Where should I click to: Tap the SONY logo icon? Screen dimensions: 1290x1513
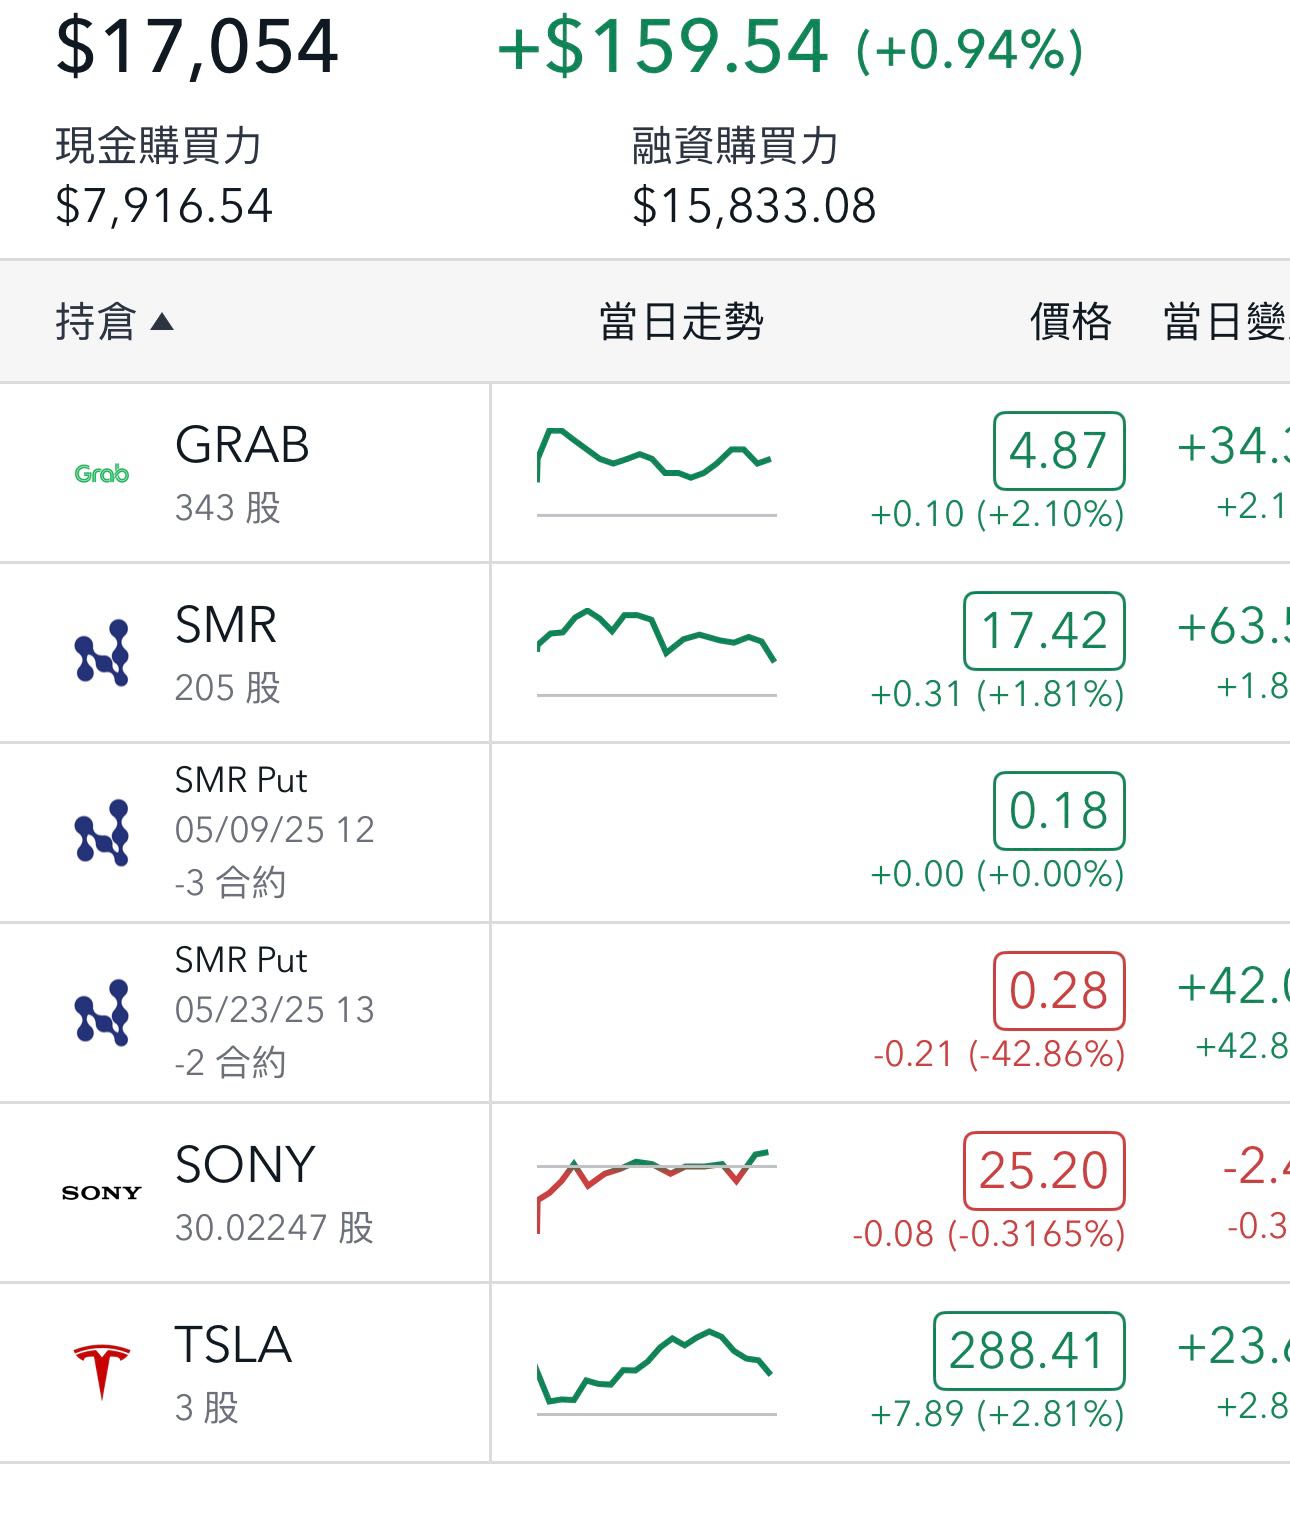102,1192
